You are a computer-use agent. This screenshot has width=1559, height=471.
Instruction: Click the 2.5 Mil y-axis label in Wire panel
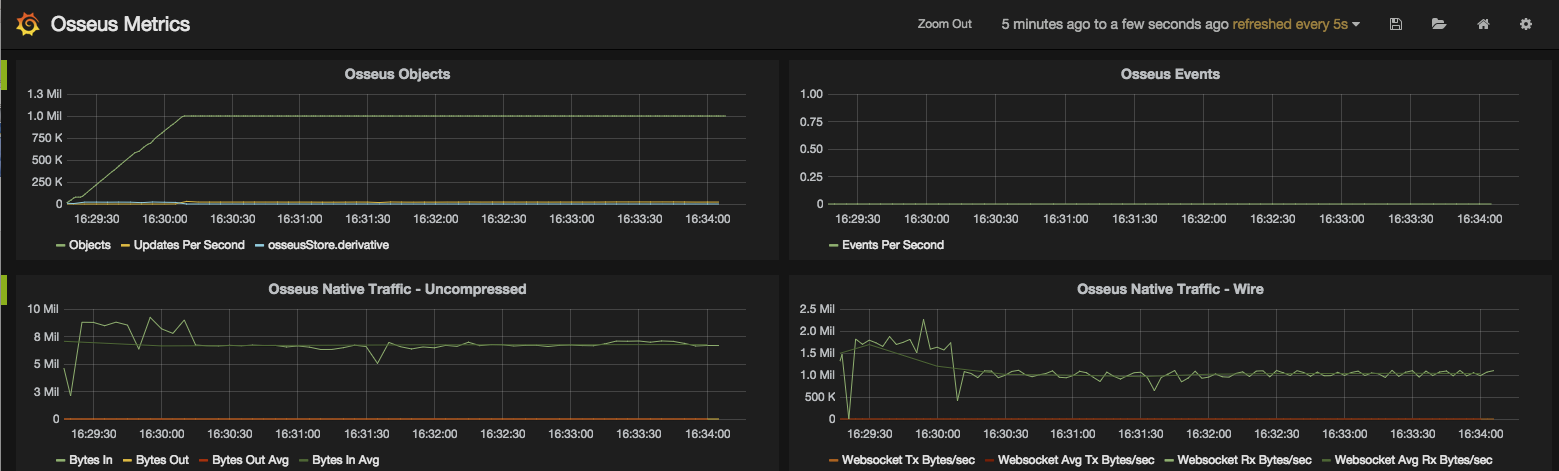(x=819, y=309)
